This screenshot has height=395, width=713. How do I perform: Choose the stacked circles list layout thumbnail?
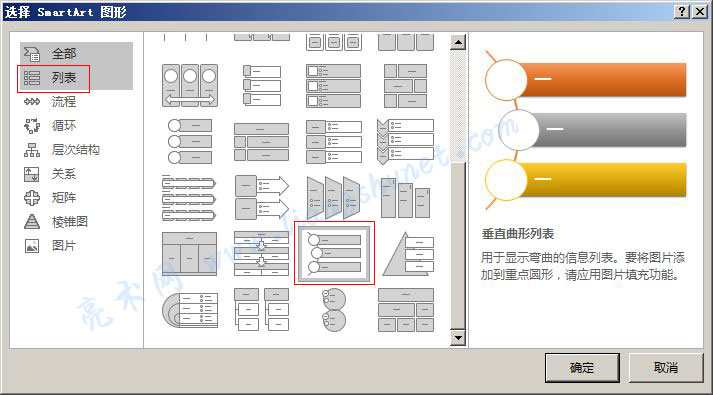point(334,310)
